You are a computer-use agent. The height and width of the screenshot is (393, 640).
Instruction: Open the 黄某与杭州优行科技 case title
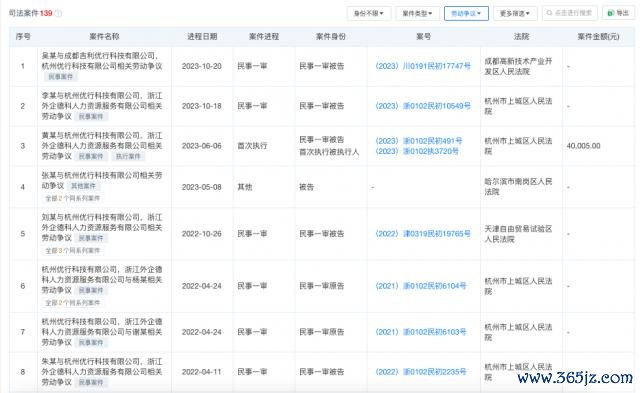102,146
